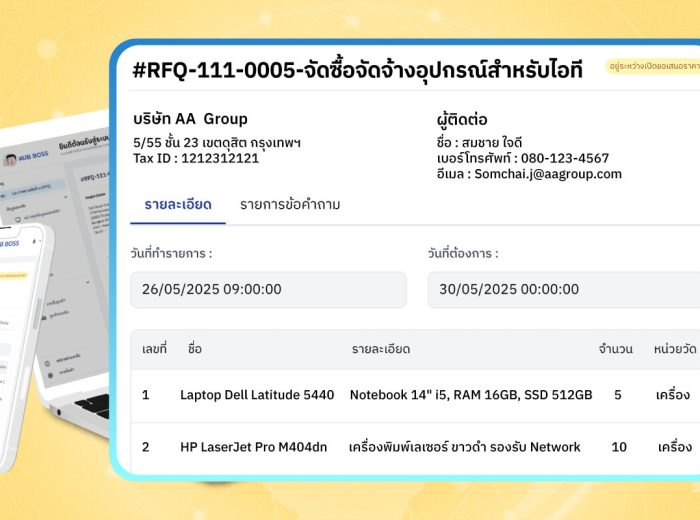Select the HP LaserJet Pro M404dn item name
This screenshot has height=520, width=700.
(x=254, y=447)
